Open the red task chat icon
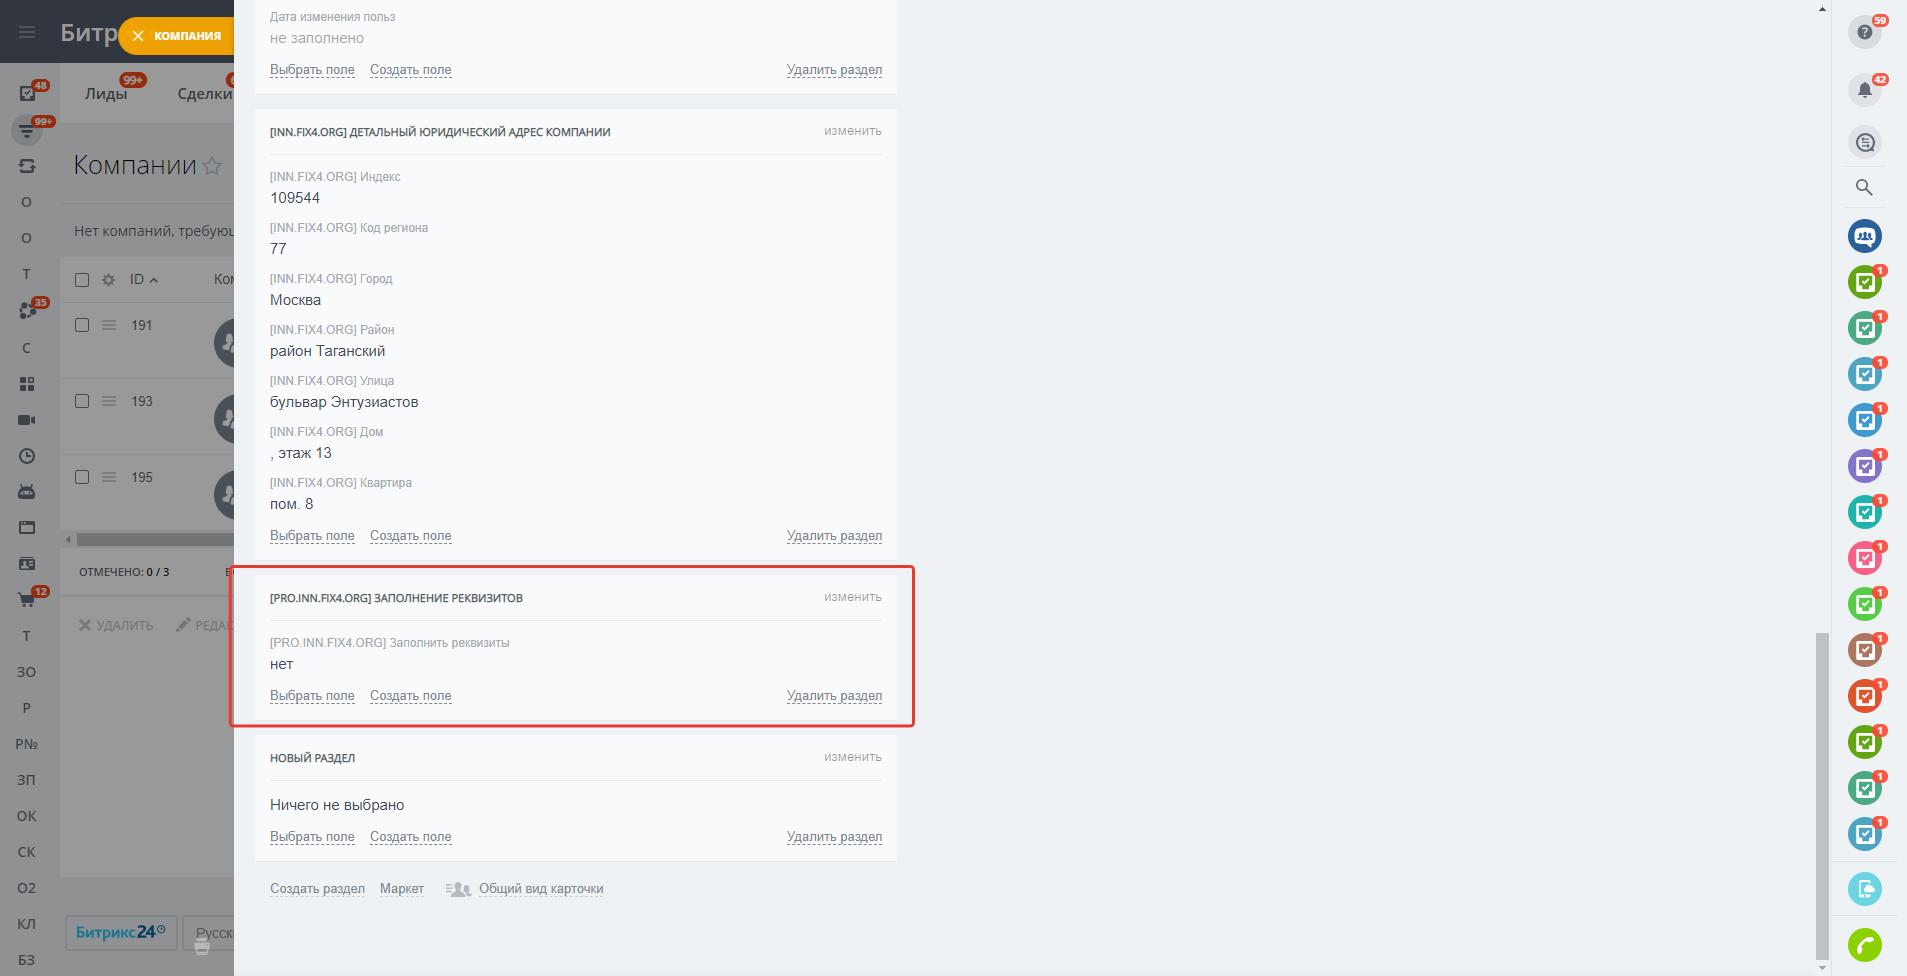Screen dimensions: 1907x976 (x=1864, y=696)
